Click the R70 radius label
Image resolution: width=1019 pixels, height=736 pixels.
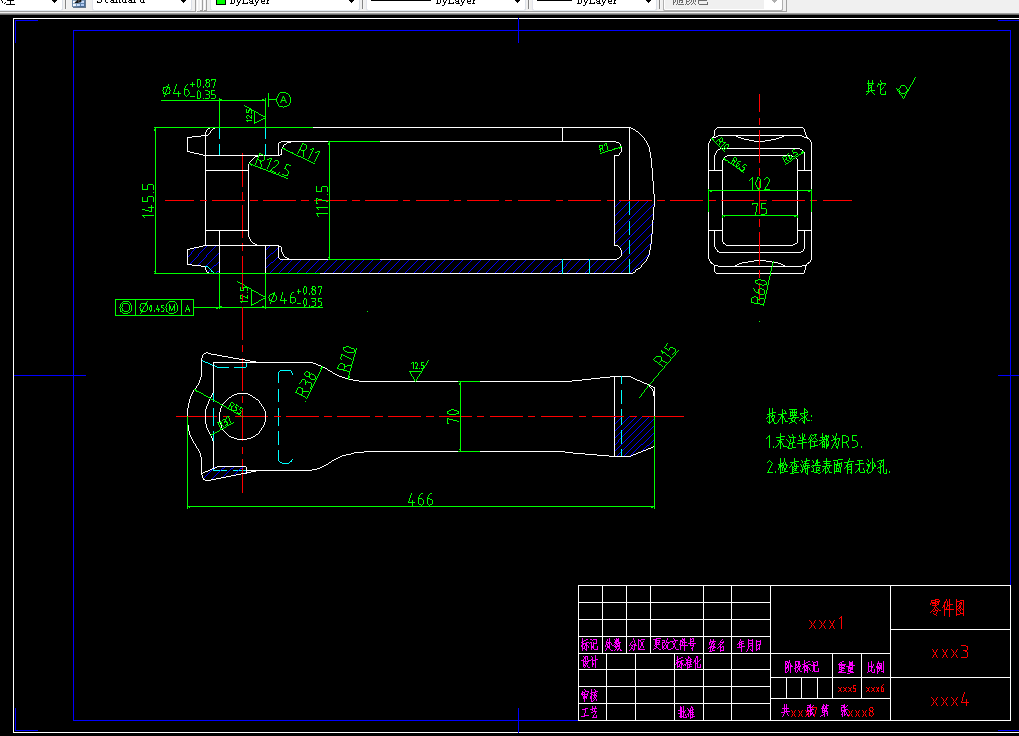coord(347,361)
